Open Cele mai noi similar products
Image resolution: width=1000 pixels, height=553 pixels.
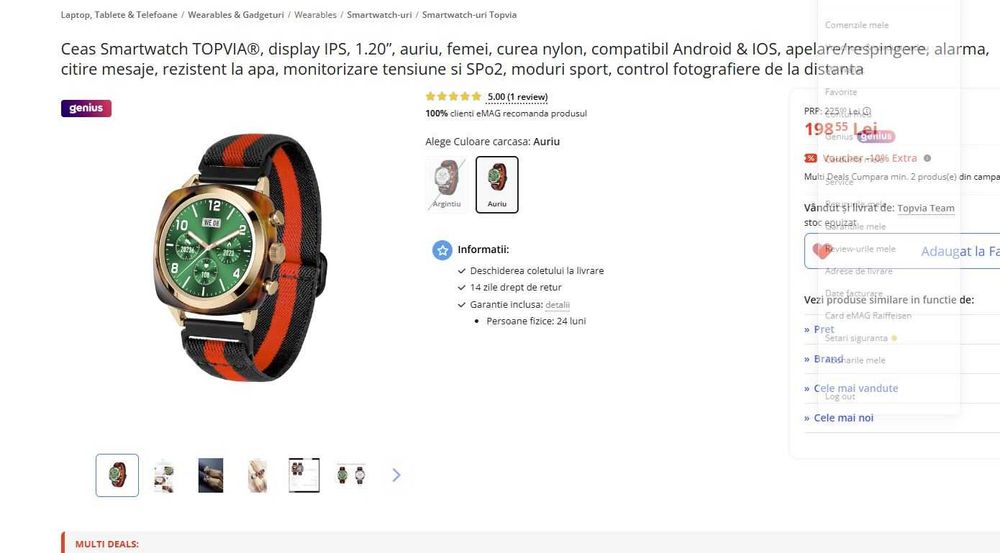coord(839,418)
